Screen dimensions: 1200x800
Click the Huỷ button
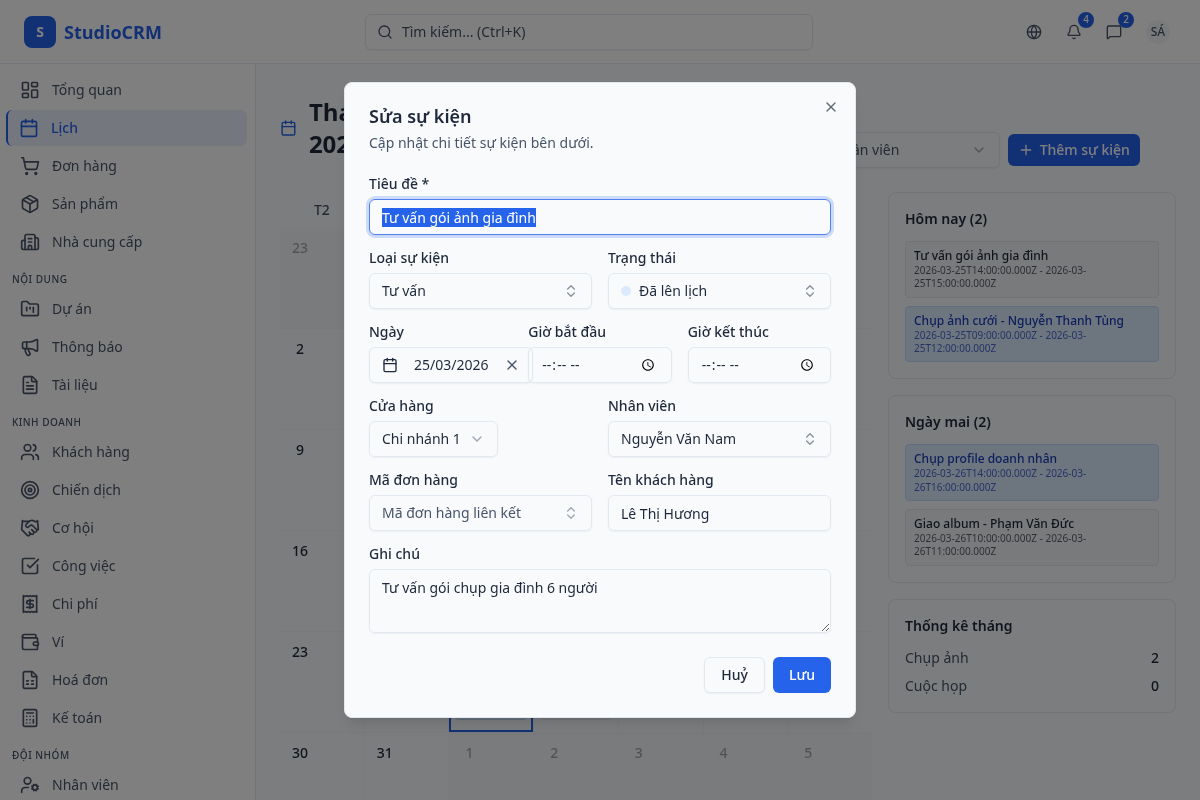[x=734, y=675]
